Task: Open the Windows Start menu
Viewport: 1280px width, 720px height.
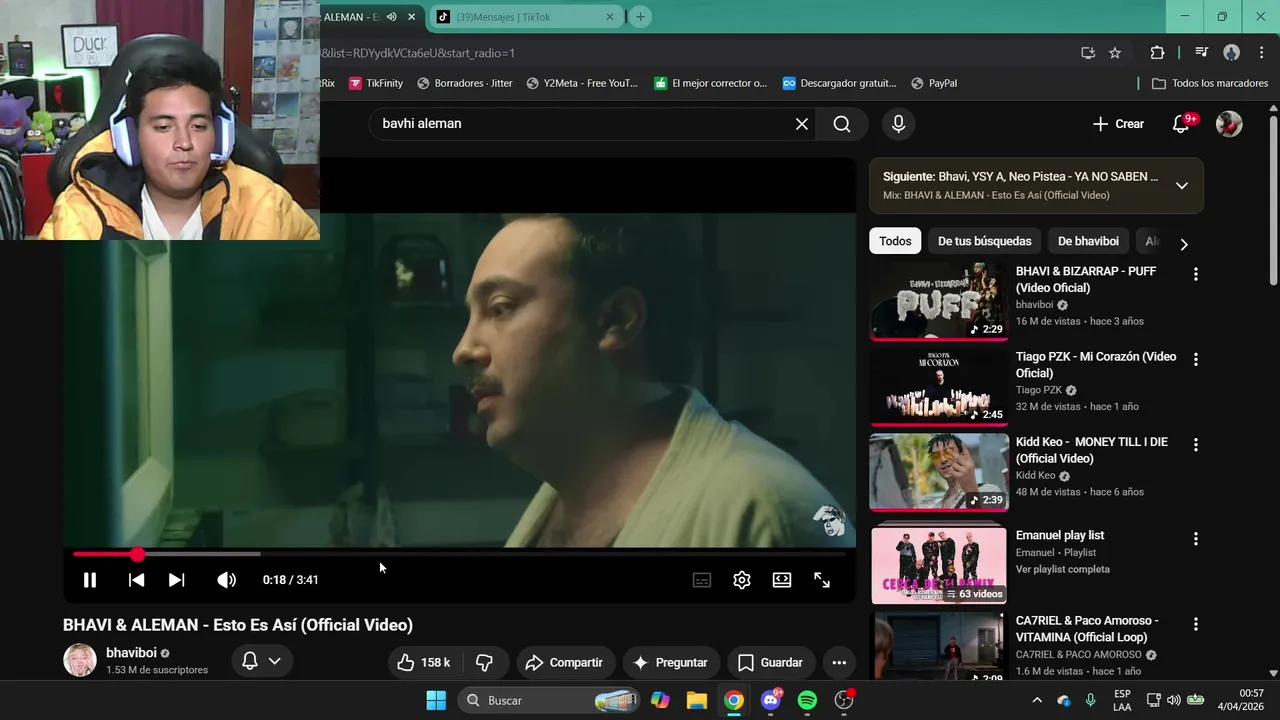Action: [436, 700]
